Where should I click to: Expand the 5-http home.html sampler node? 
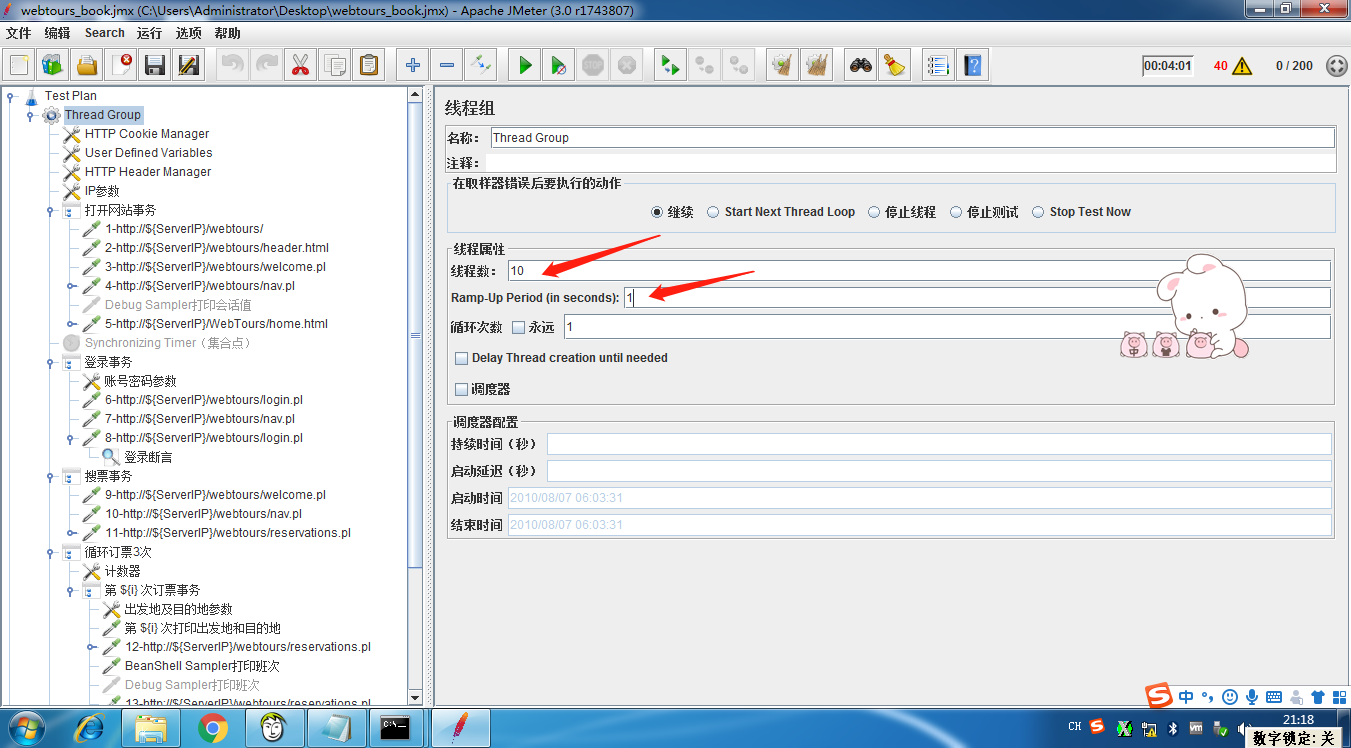(x=71, y=324)
